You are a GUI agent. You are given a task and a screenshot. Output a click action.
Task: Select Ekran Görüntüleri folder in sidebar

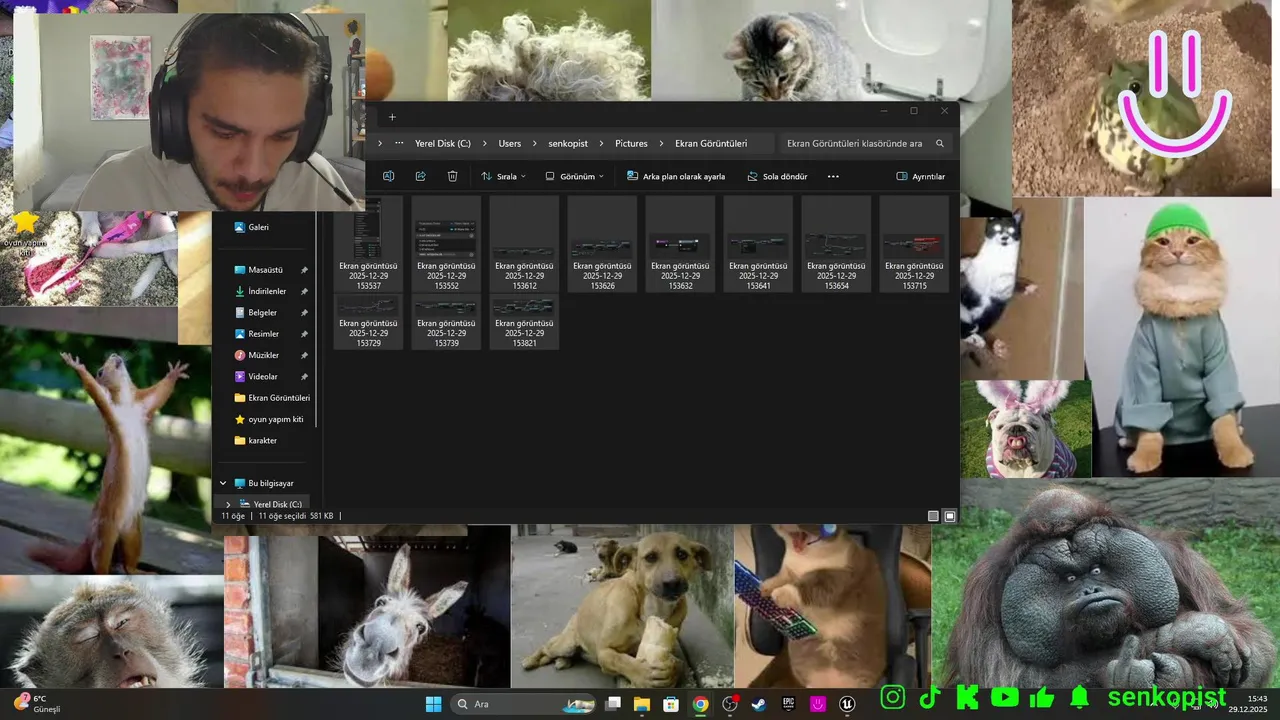(272, 398)
